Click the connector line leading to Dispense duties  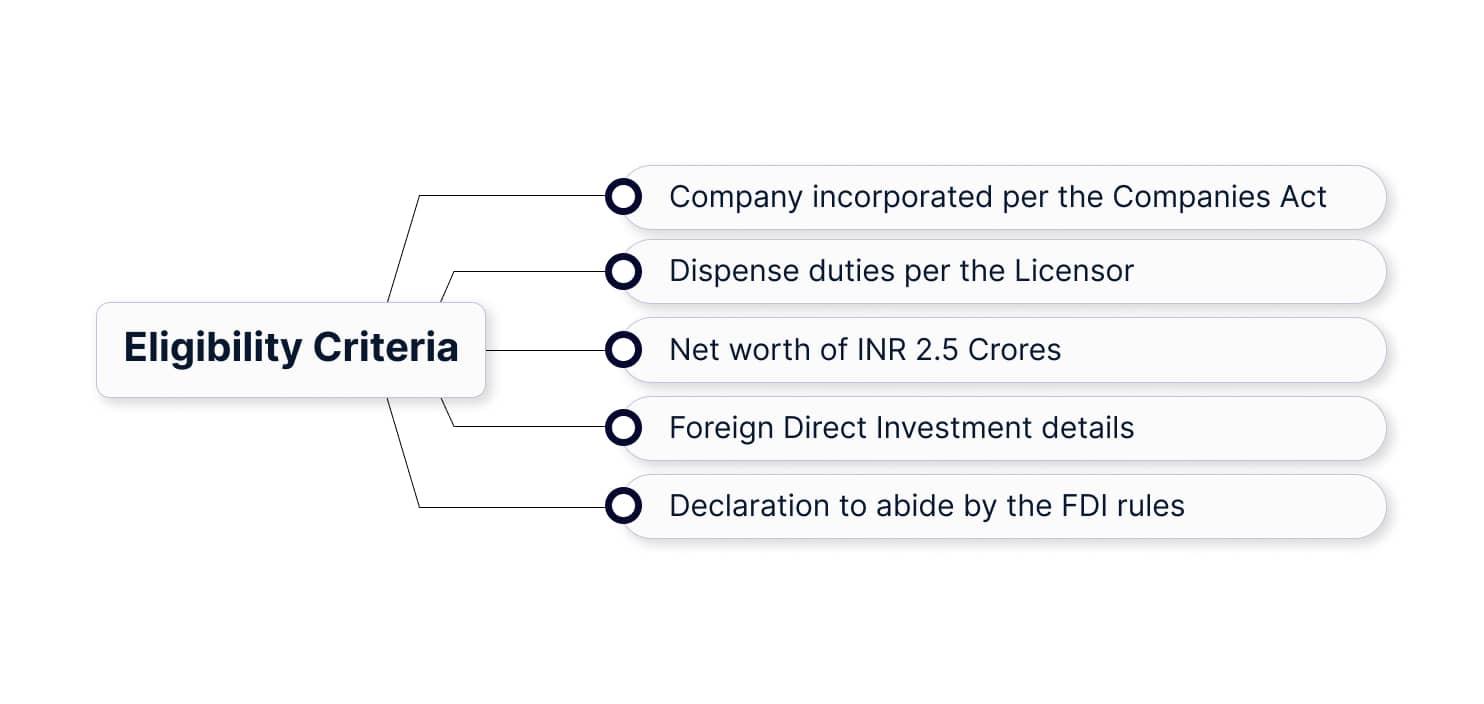(x=530, y=271)
